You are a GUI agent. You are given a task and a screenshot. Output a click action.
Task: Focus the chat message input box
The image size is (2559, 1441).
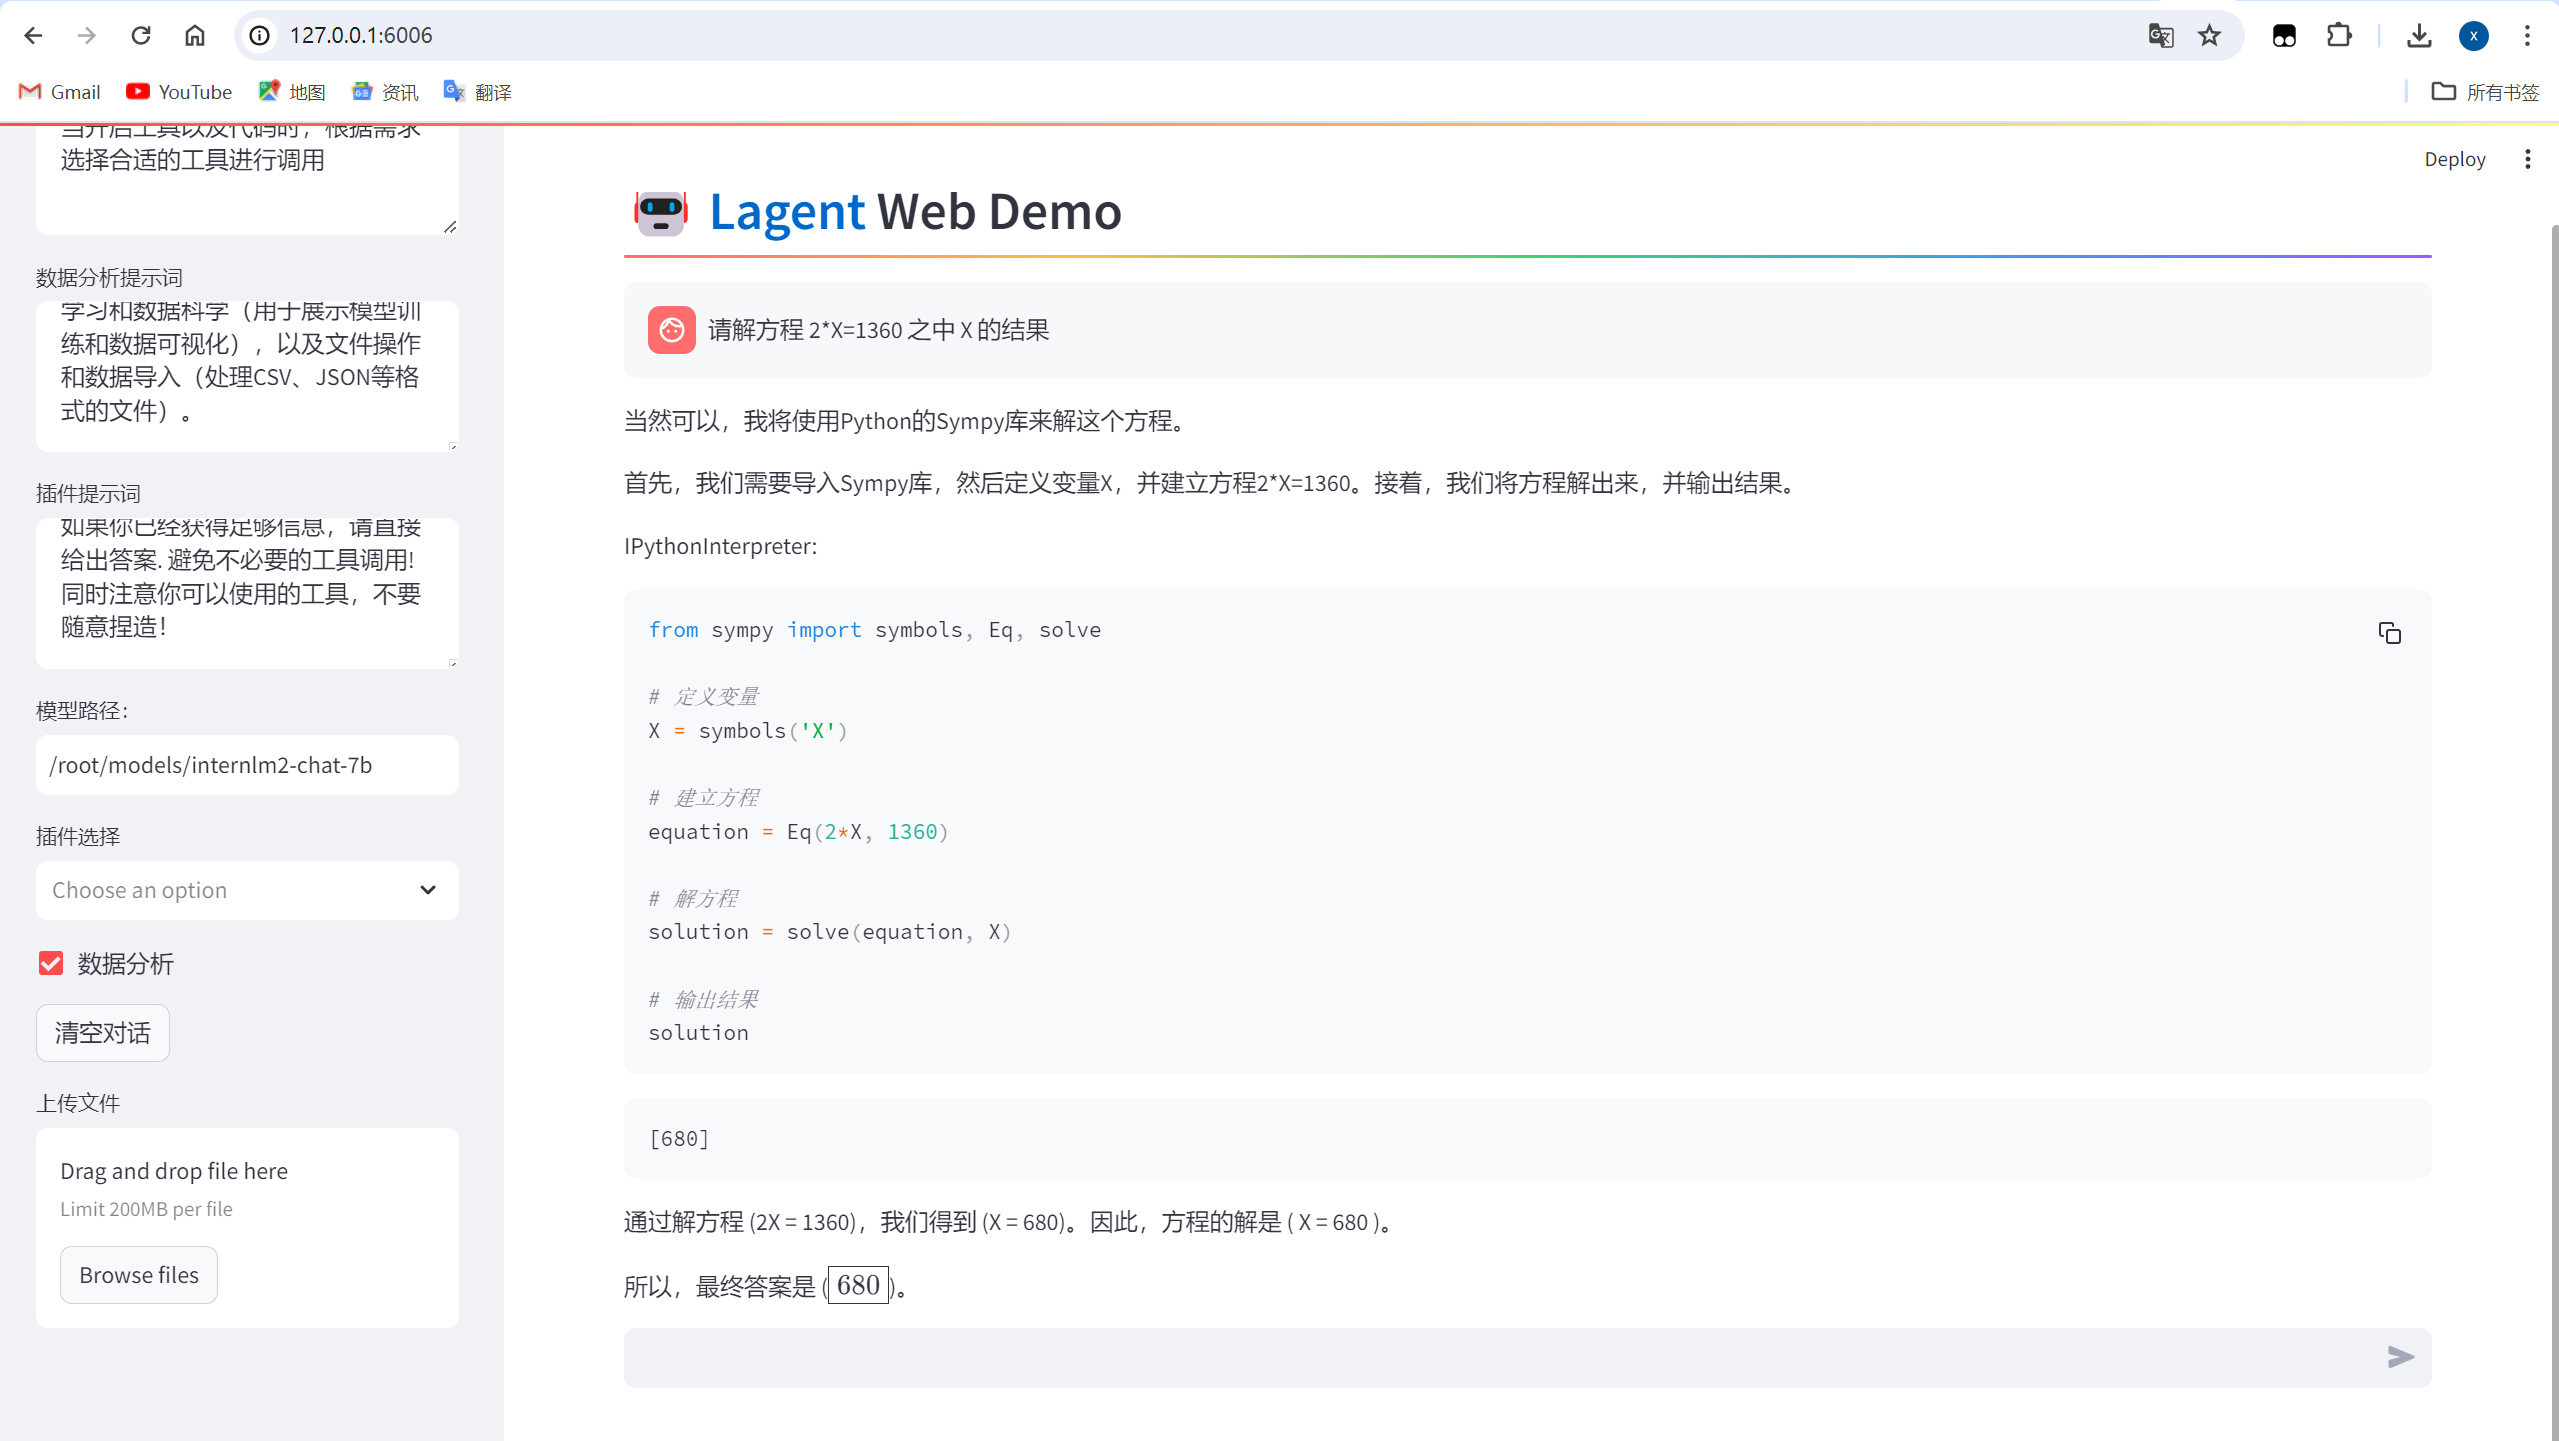coord(1500,1357)
